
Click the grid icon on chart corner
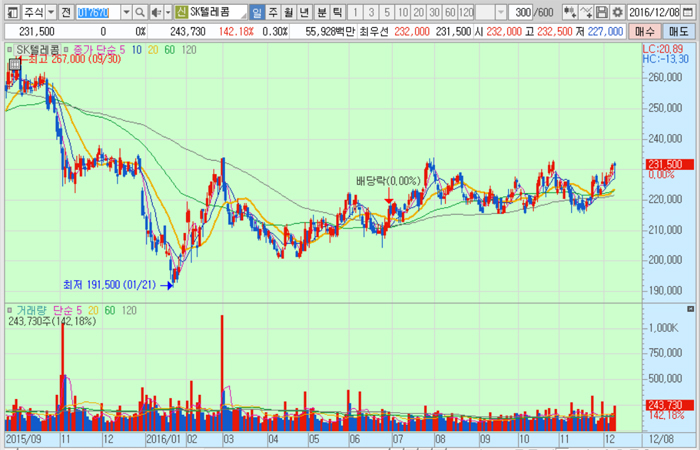pos(13,66)
